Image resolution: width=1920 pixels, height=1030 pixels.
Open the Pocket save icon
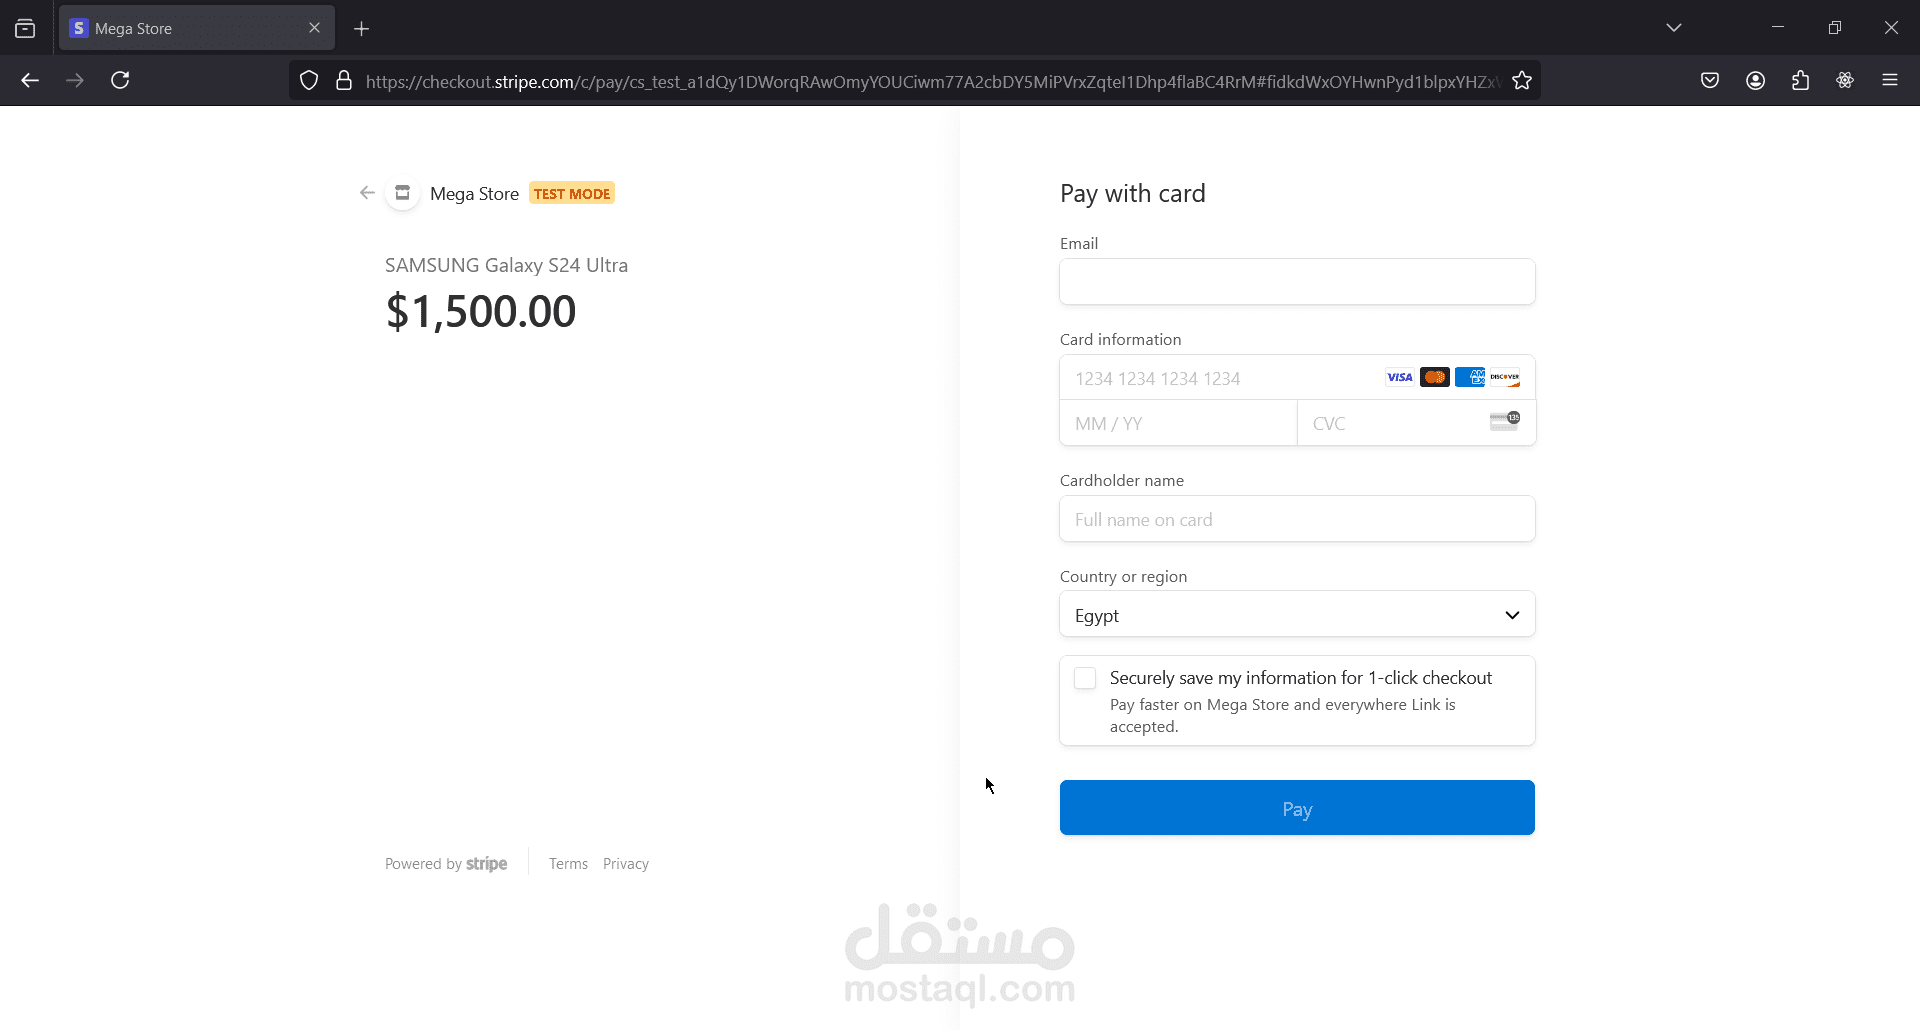[x=1710, y=81]
